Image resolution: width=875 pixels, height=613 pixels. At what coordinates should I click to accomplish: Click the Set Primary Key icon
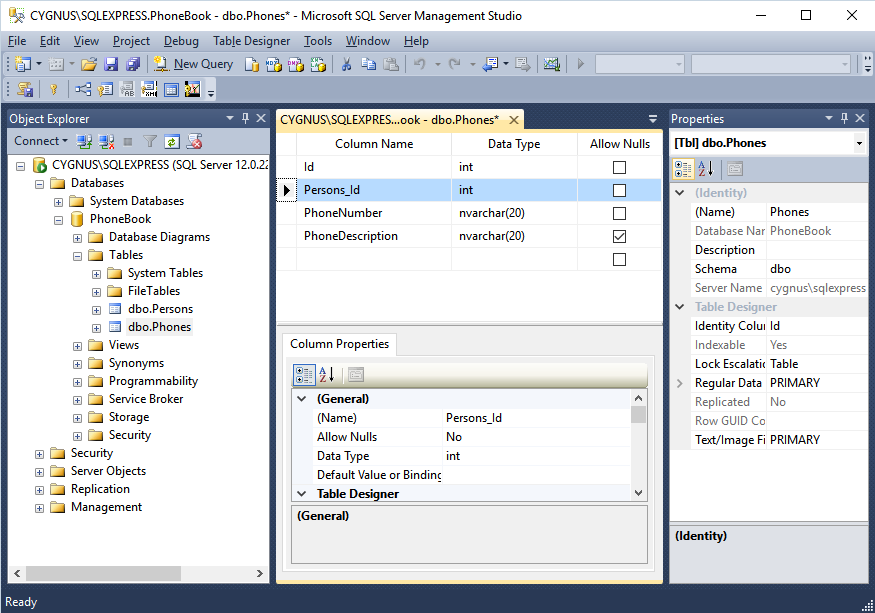click(54, 89)
